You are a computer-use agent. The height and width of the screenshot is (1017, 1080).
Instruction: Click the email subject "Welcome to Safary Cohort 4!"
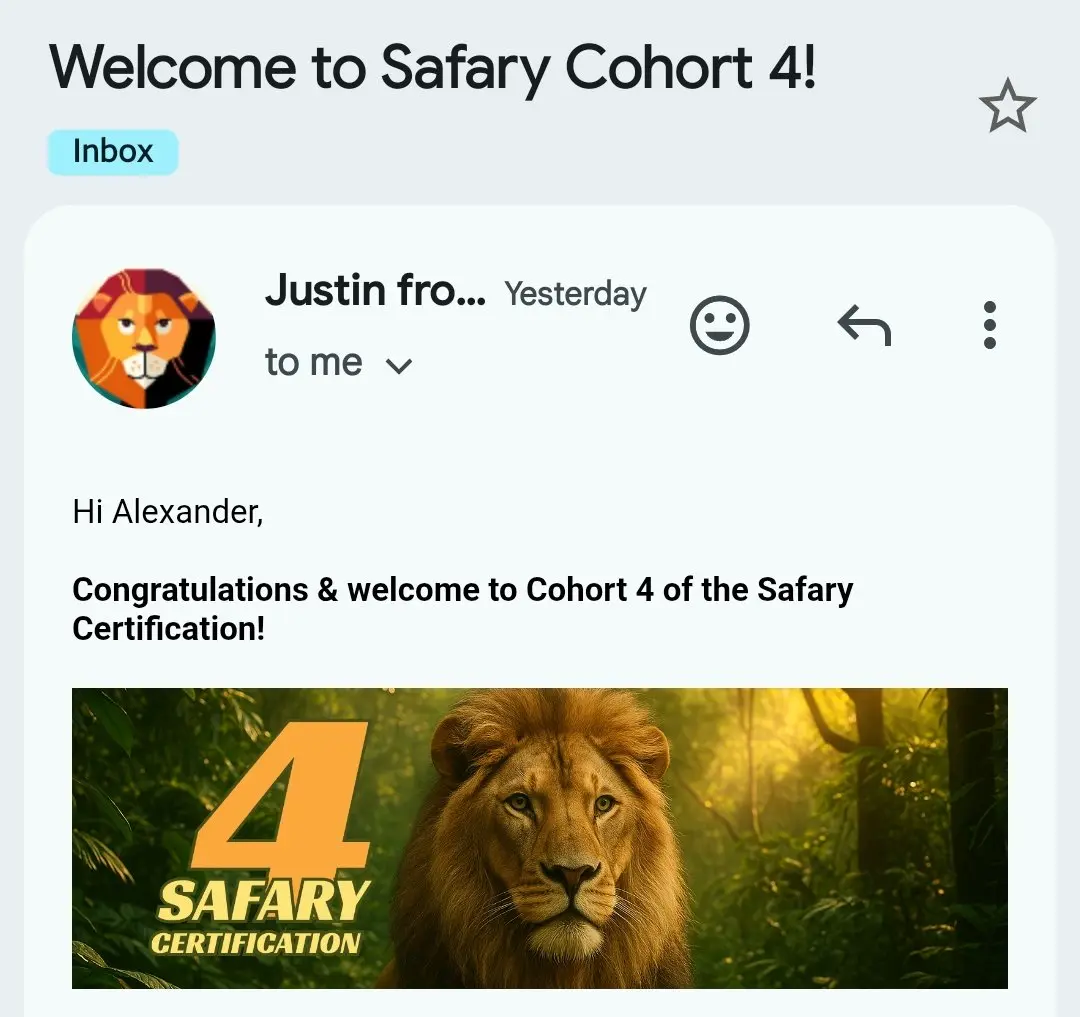pyautogui.click(x=432, y=68)
